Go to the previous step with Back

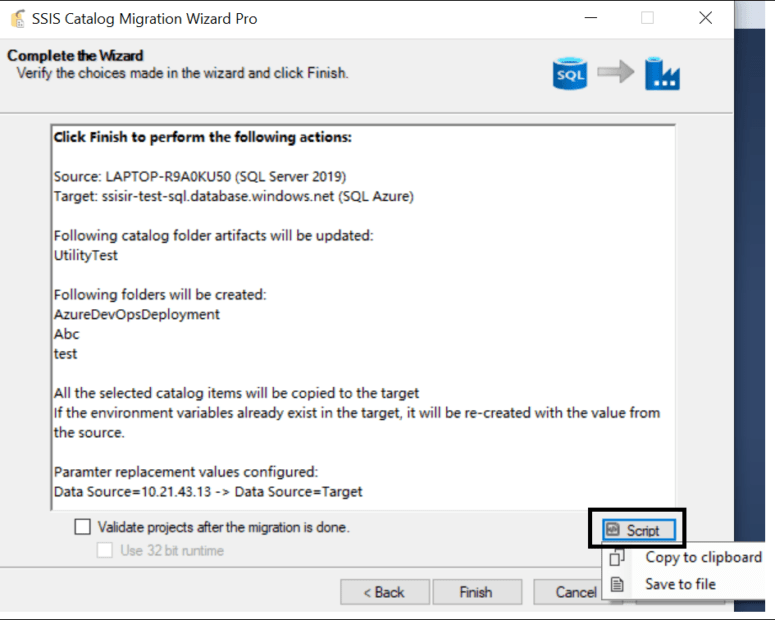coord(385,592)
